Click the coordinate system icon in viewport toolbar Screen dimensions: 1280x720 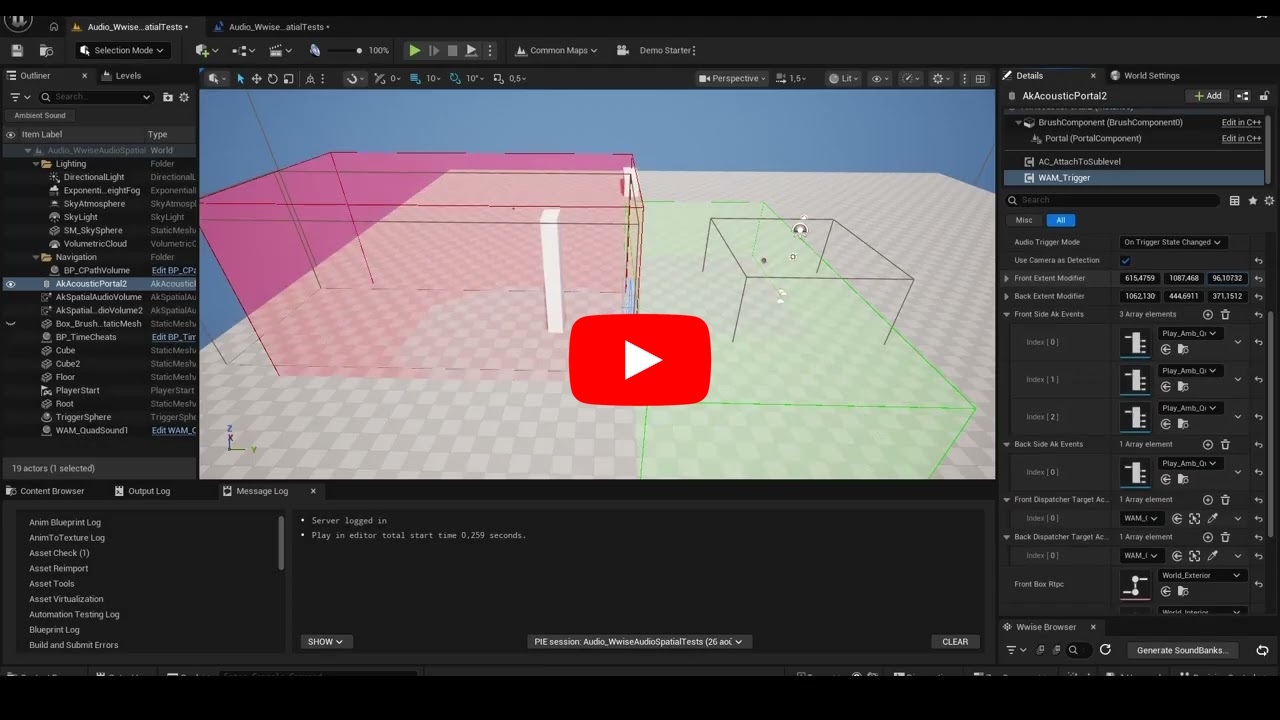coord(311,78)
